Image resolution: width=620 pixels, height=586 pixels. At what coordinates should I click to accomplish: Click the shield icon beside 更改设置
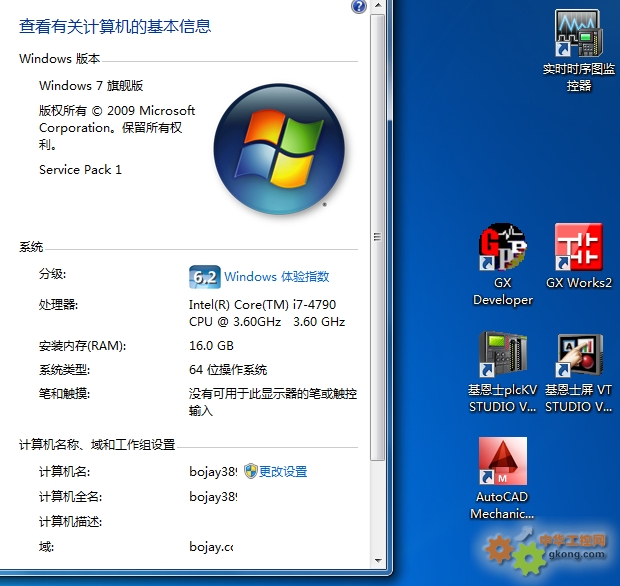coord(251,471)
